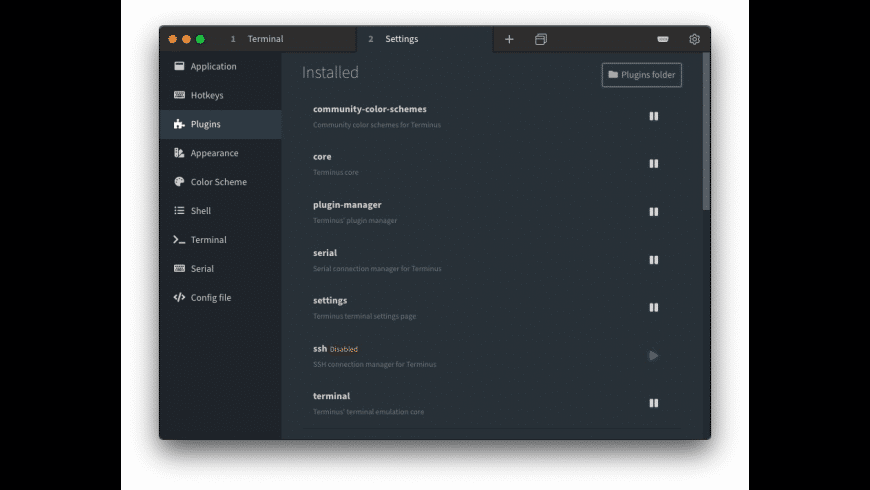Disable the plugin-manager plugin via its pause icon
Image resolution: width=870 pixels, height=490 pixels.
[x=654, y=211]
